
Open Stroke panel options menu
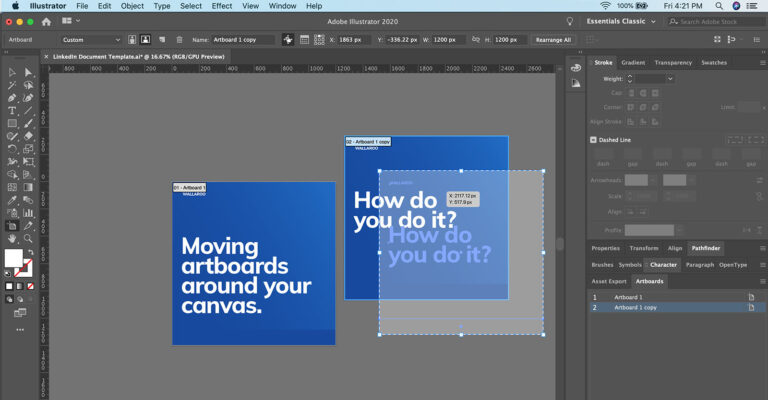point(762,63)
